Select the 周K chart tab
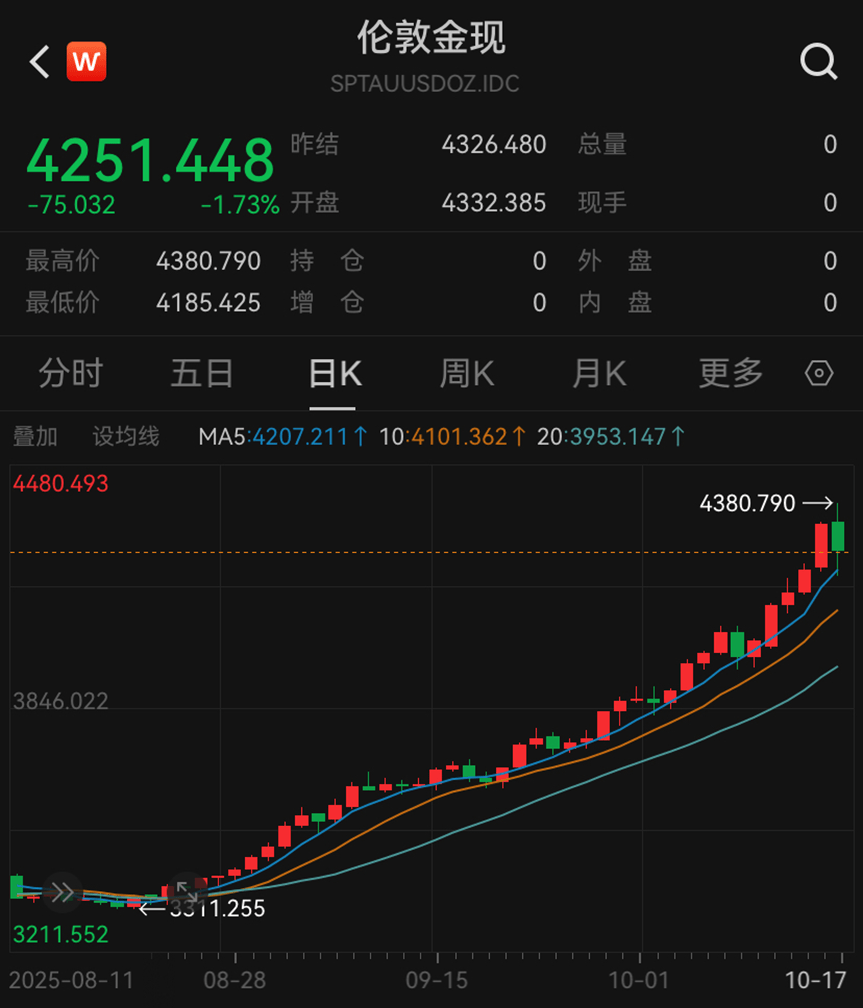This screenshot has width=863, height=1008. [466, 374]
